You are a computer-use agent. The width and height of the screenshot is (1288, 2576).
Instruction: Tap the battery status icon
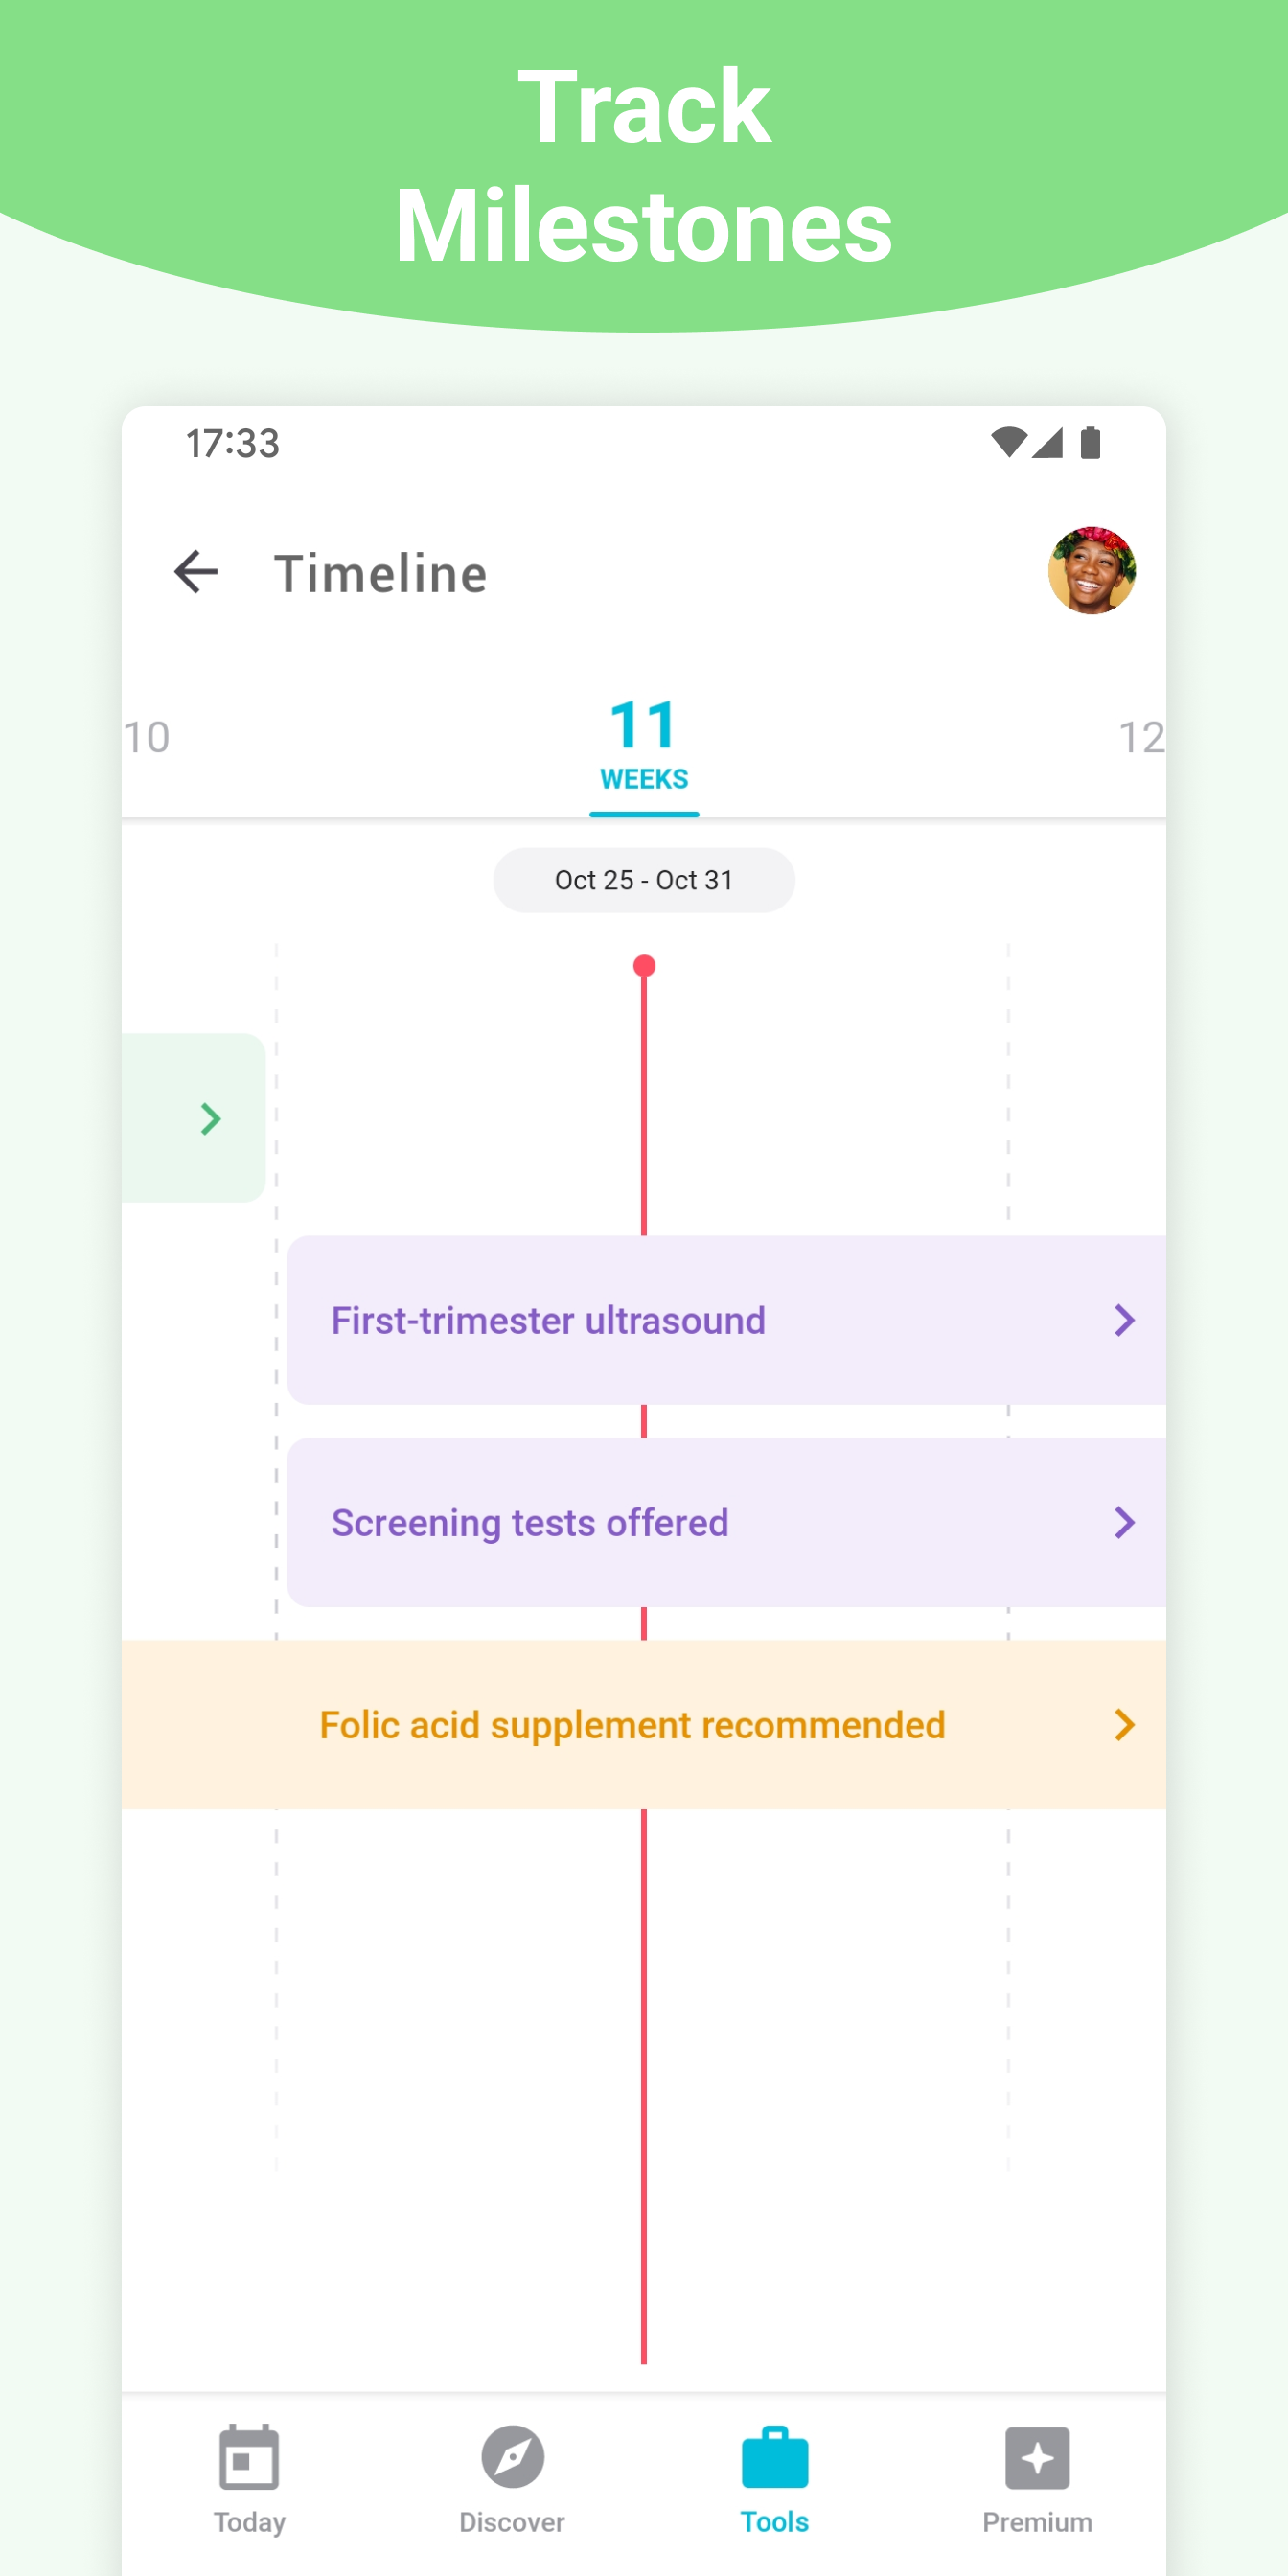[1091, 442]
